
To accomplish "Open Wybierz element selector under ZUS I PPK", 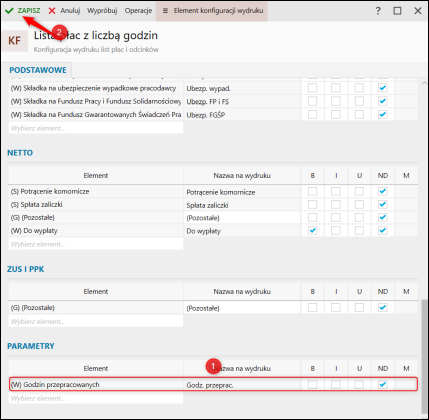I will 96,321.
